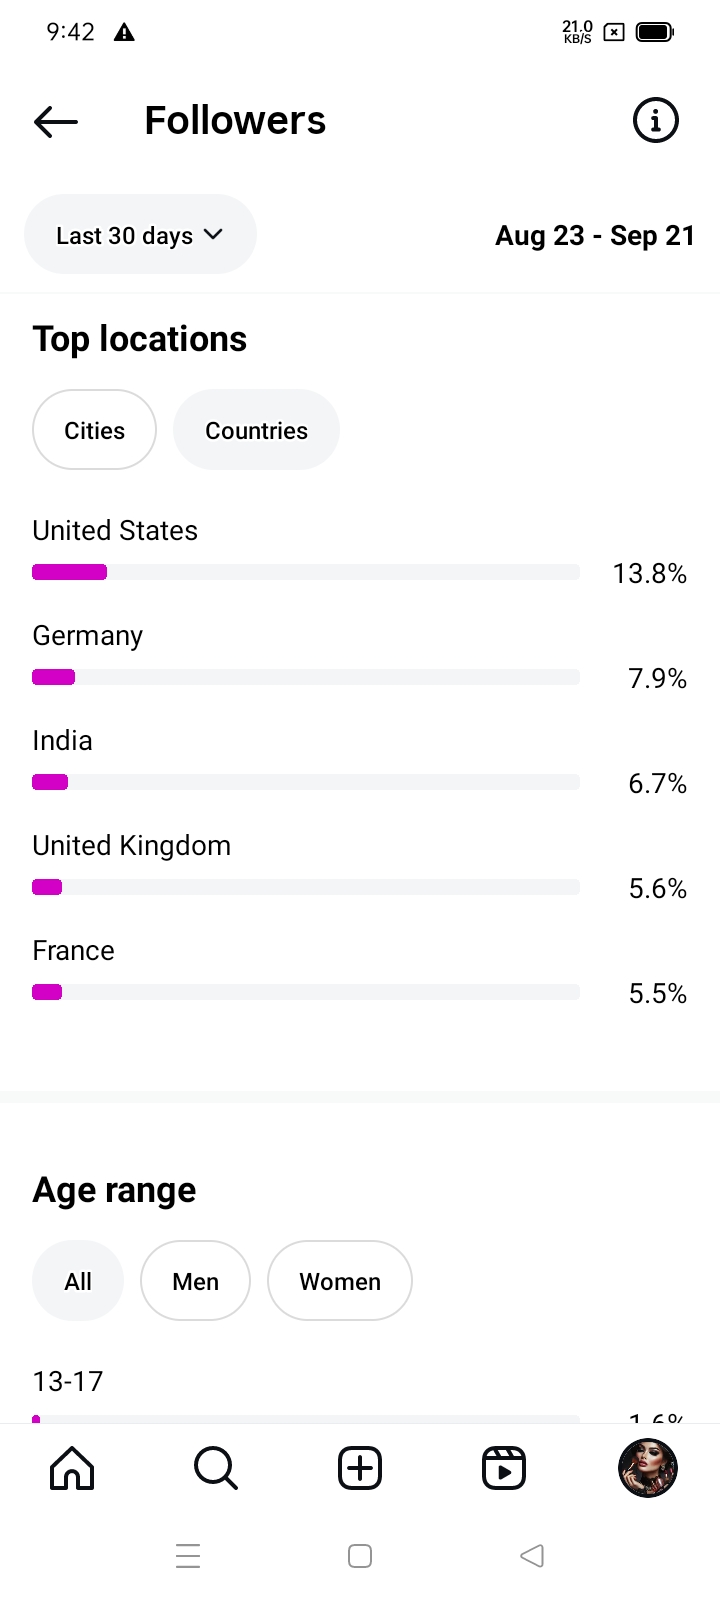Viewport: 720px width, 1600px height.
Task: Open profile via avatar thumbnail
Action: pyautogui.click(x=648, y=1468)
